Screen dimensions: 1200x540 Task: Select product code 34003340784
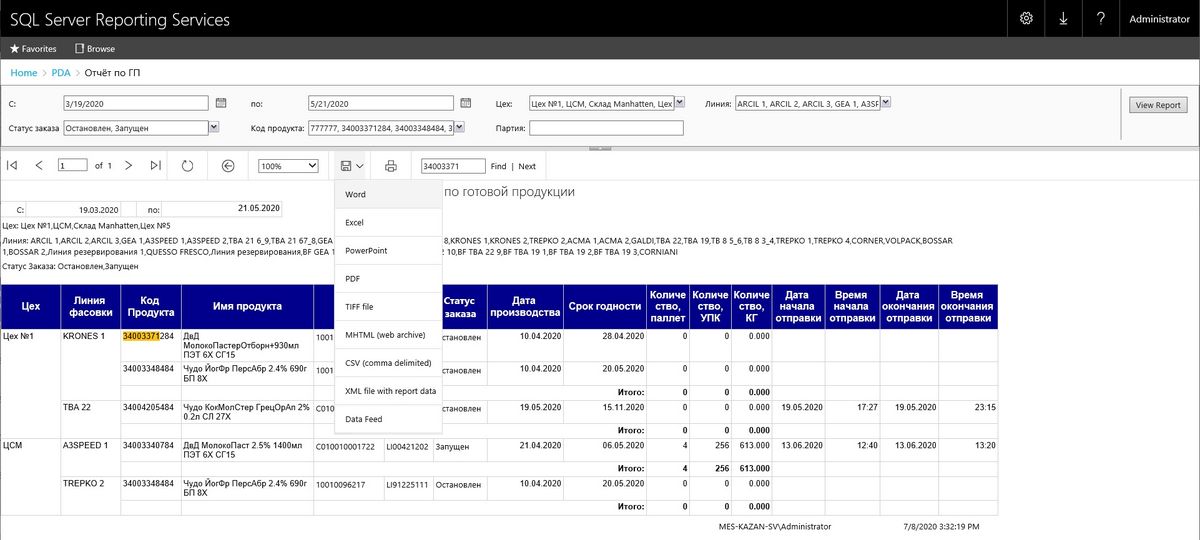149,445
